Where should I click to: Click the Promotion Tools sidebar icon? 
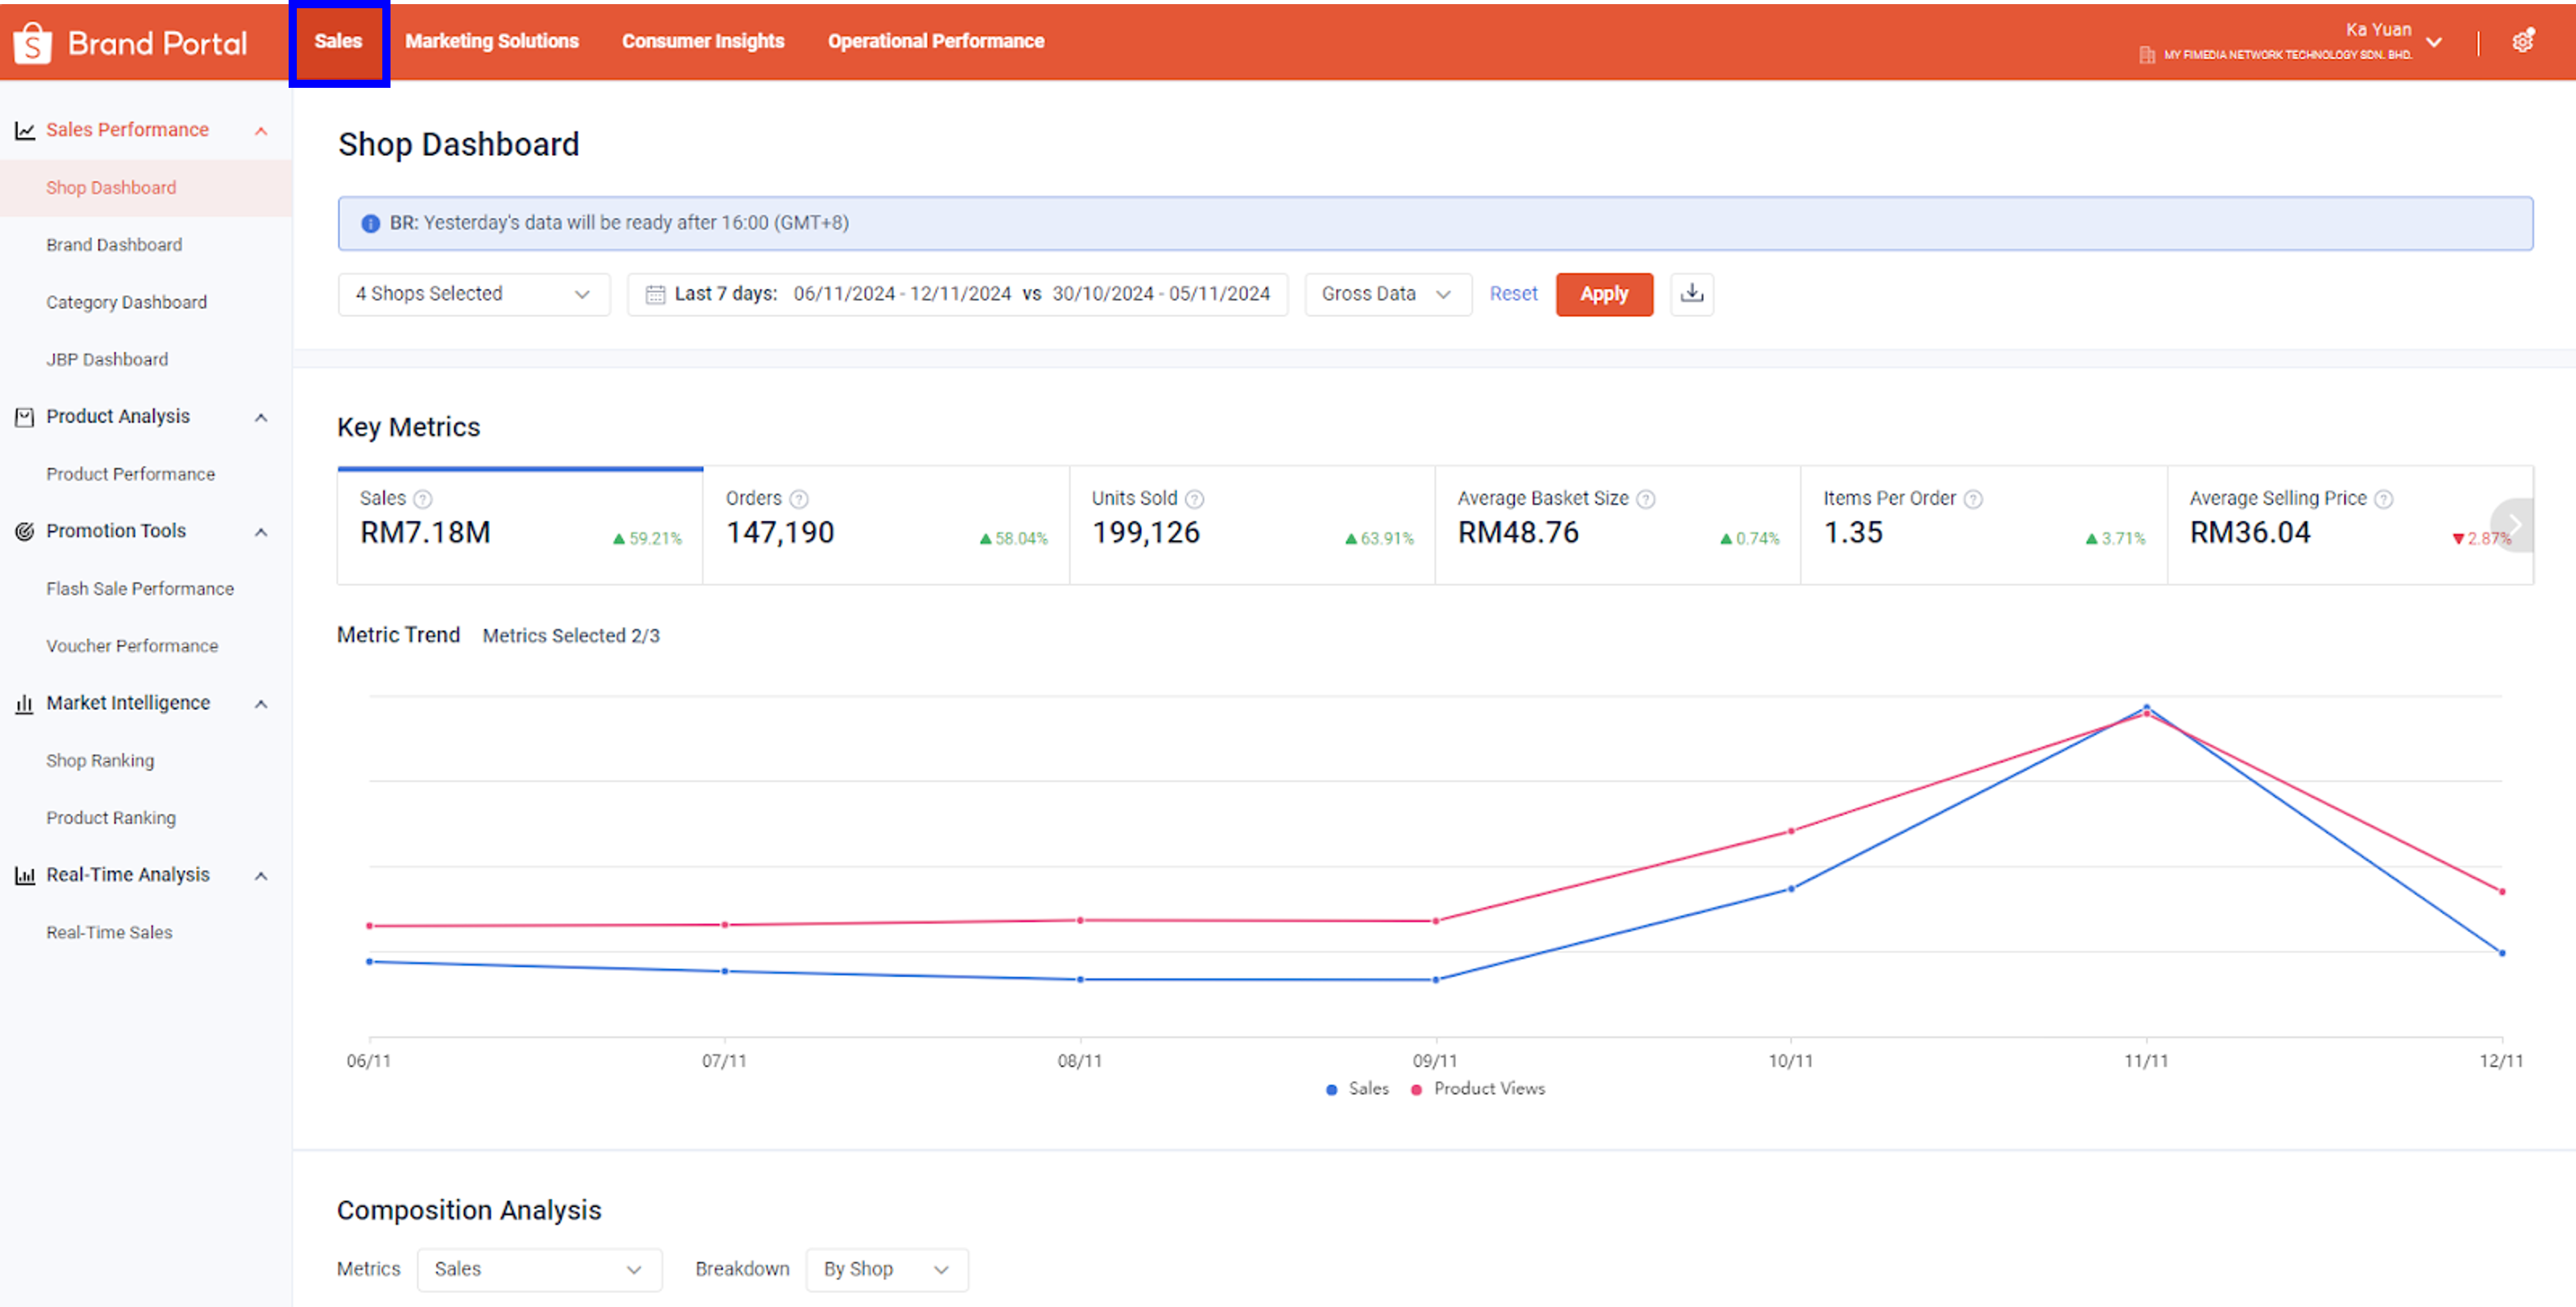[24, 531]
